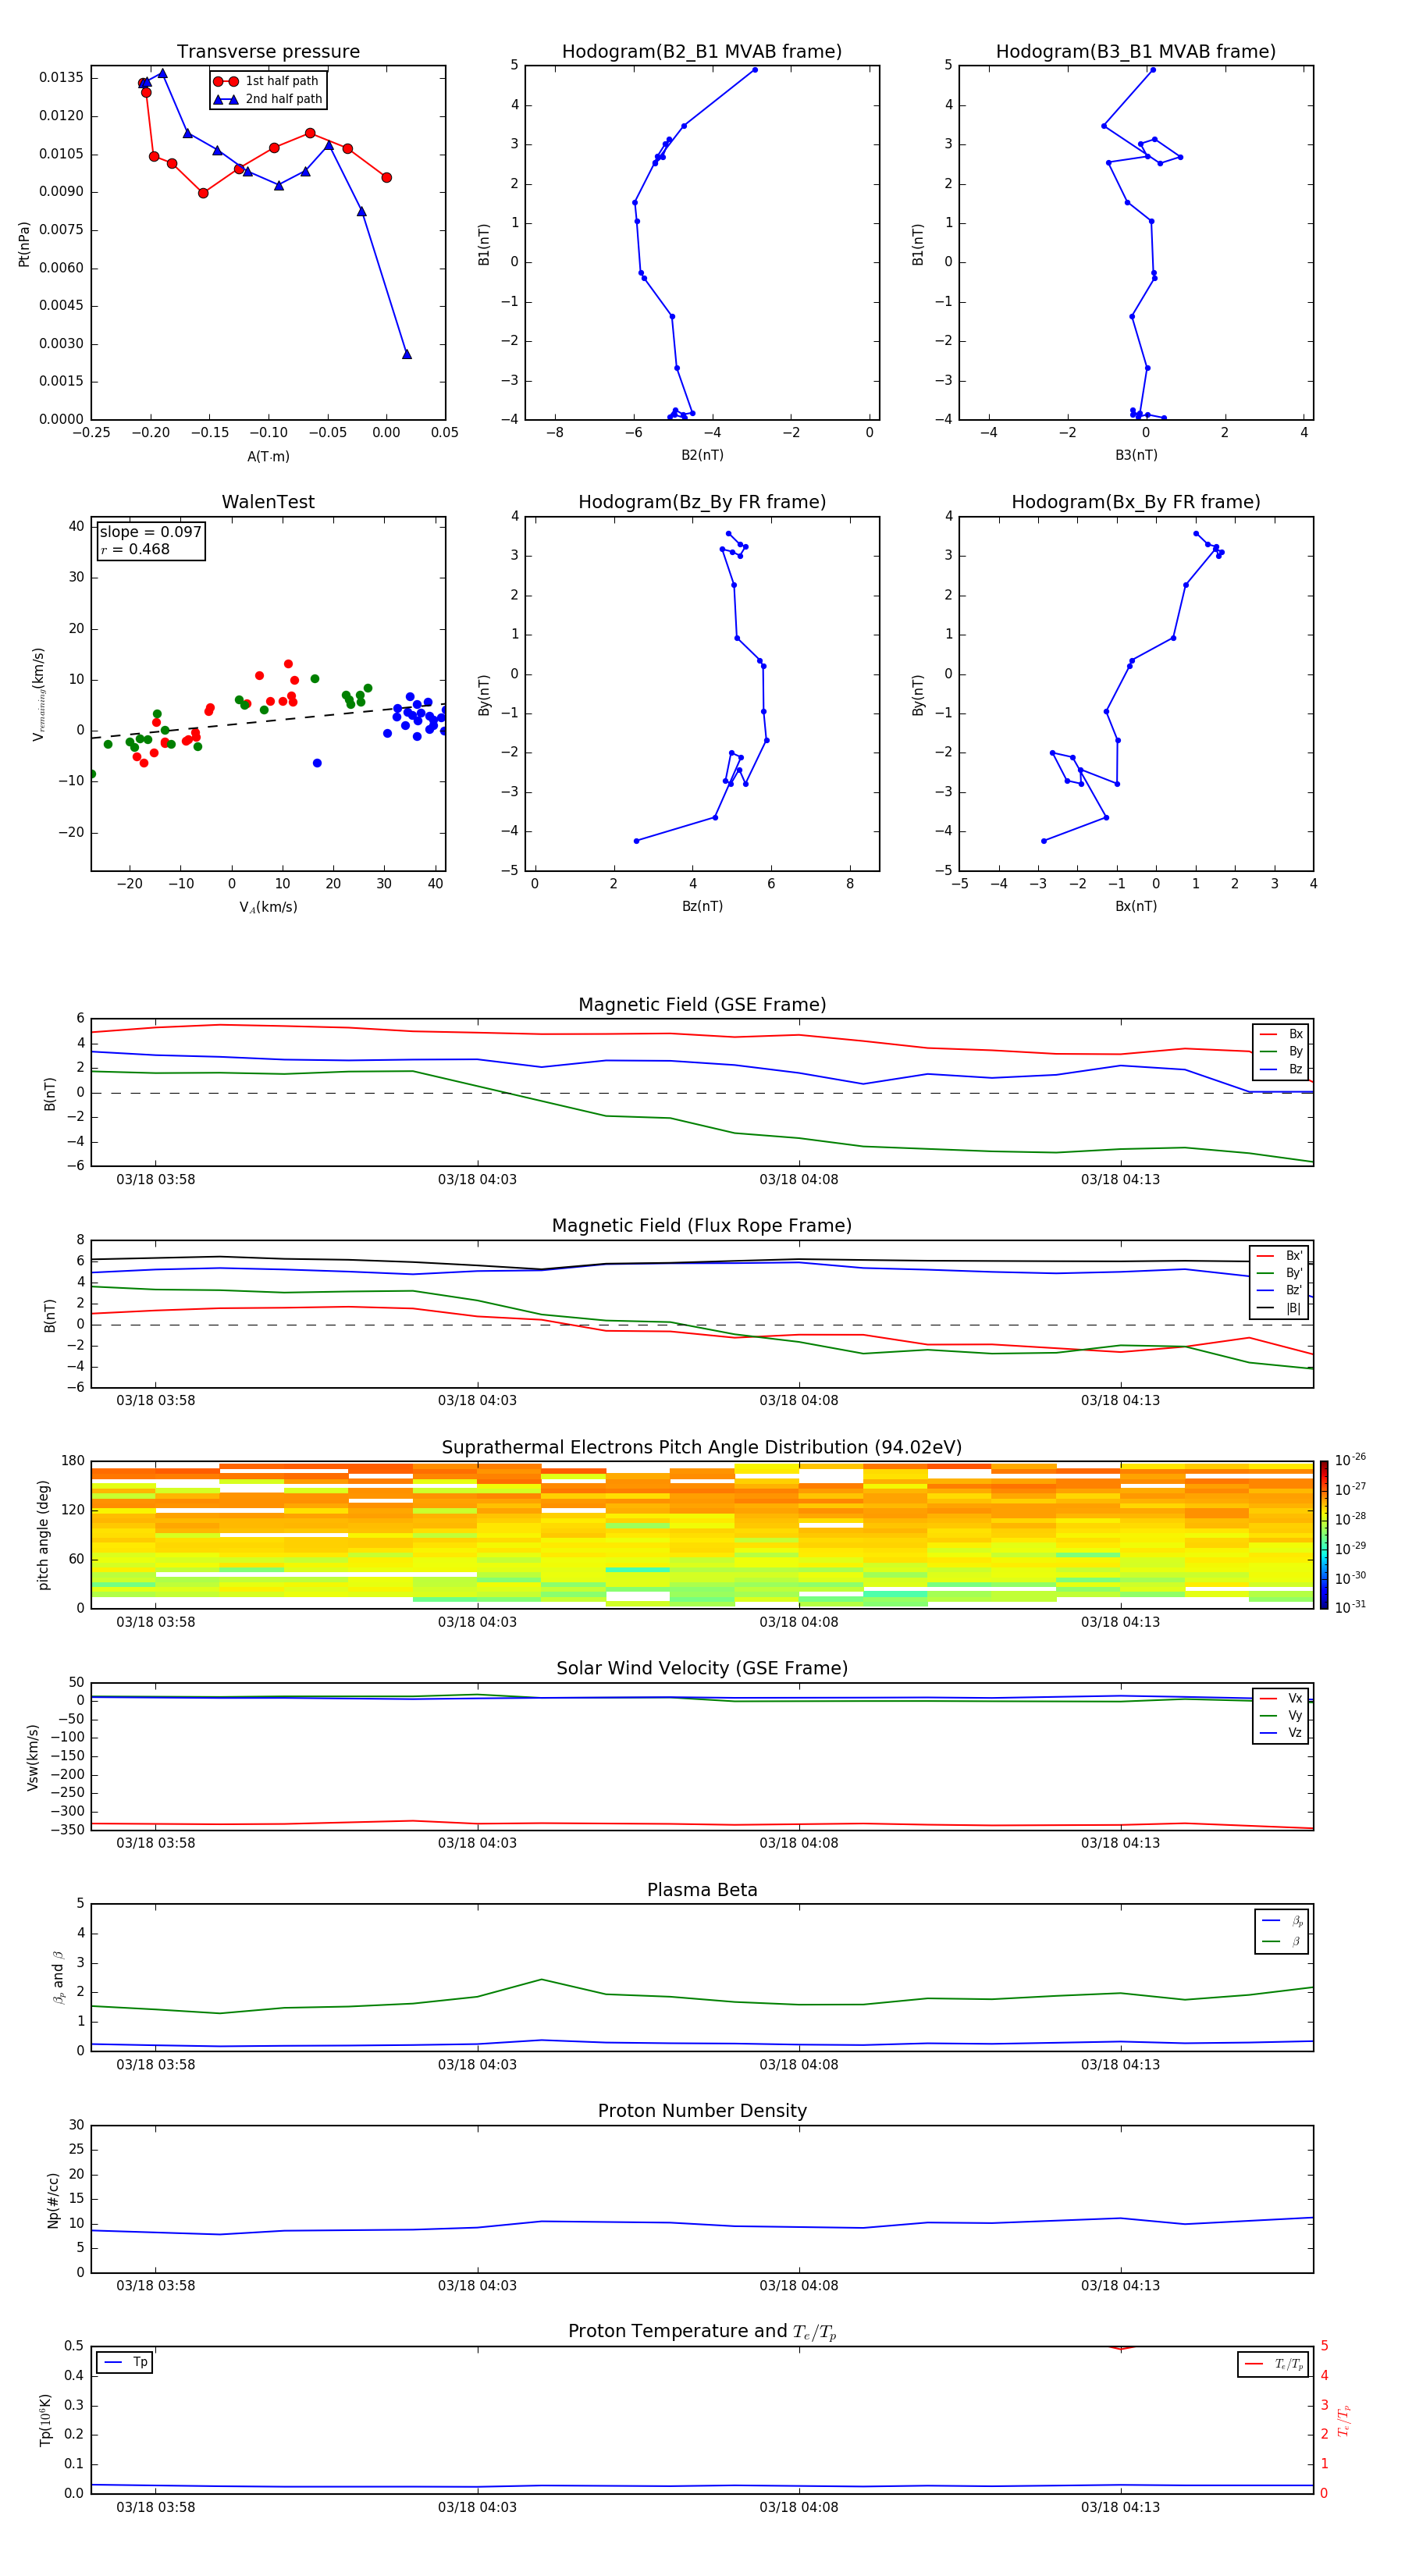Click 'By' legend entry in GSE magnetic field plot
Viewport: 1405px width, 2576px height.
1282,1052
